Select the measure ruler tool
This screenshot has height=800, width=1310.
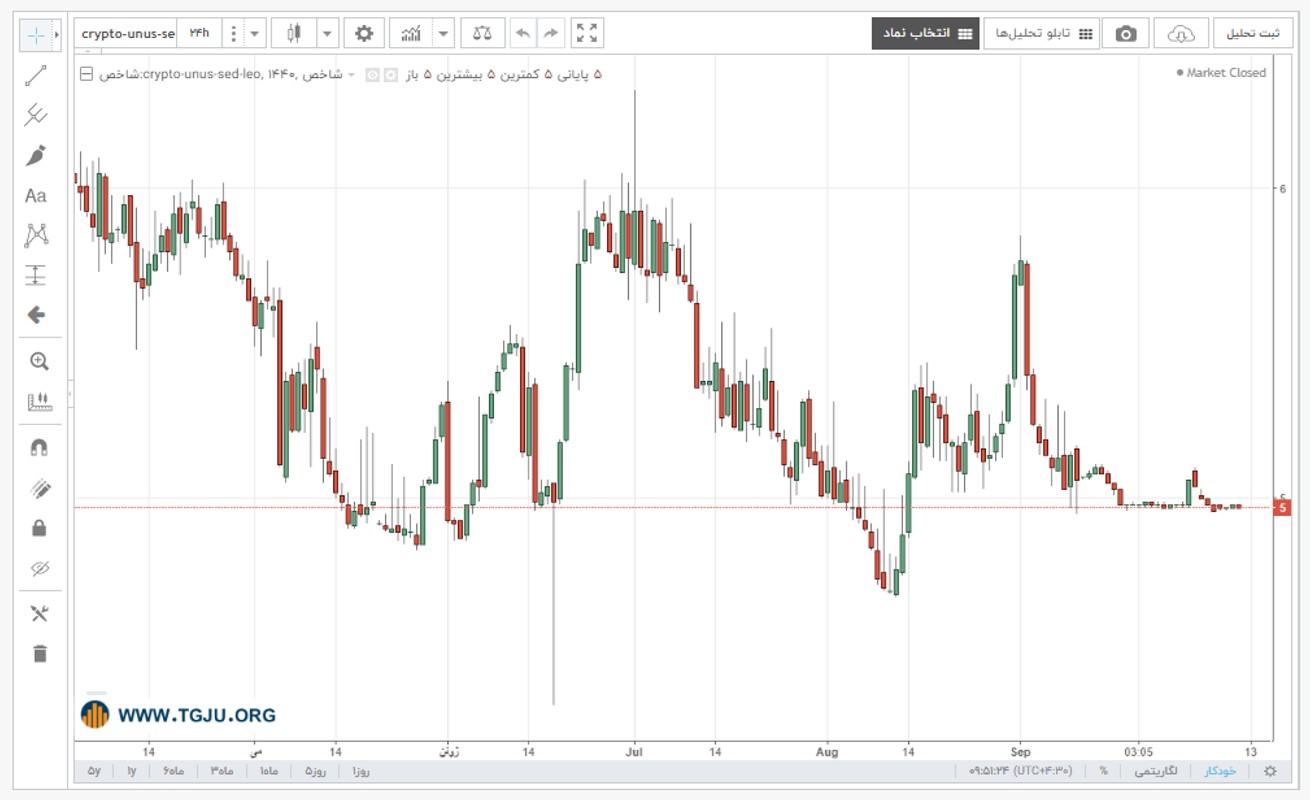(x=39, y=402)
